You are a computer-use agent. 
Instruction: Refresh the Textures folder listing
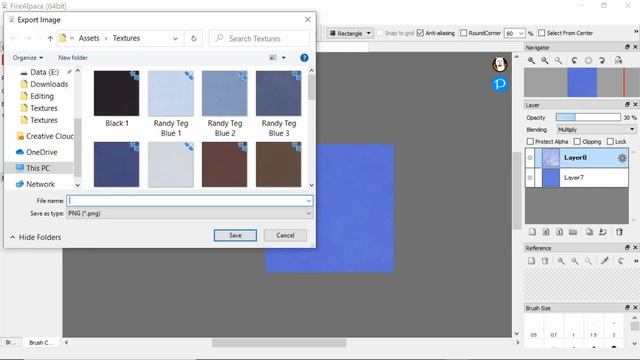(193, 38)
